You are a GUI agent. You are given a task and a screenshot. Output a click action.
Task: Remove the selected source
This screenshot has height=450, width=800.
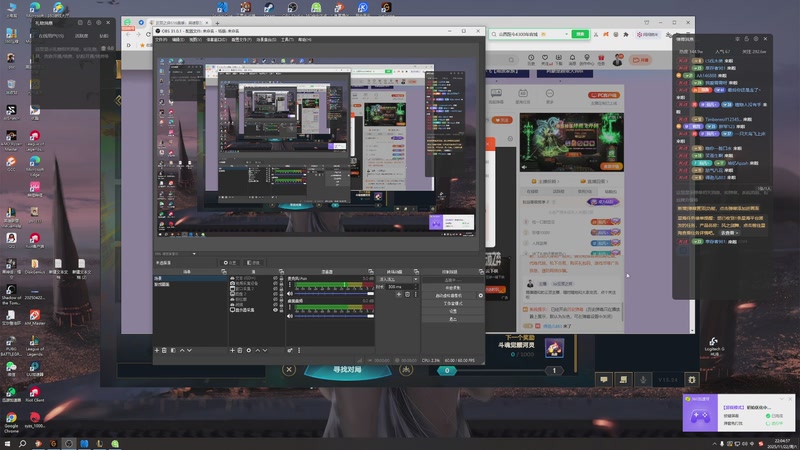pyautogui.click(x=240, y=351)
